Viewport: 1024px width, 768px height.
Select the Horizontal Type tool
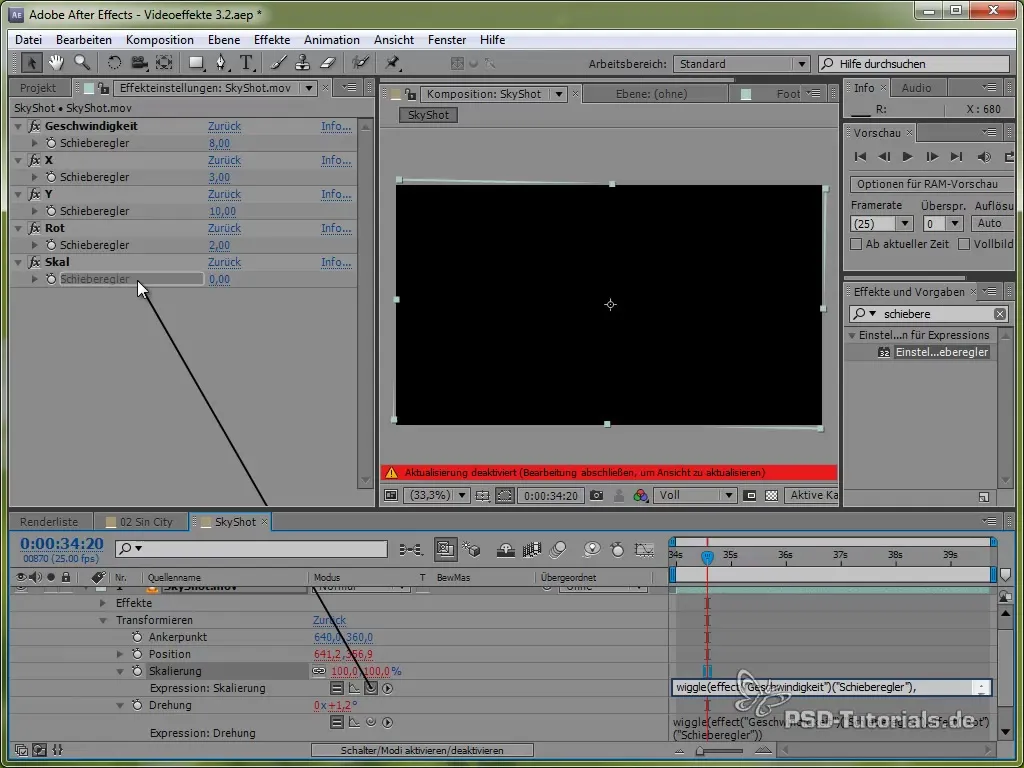pos(247,63)
